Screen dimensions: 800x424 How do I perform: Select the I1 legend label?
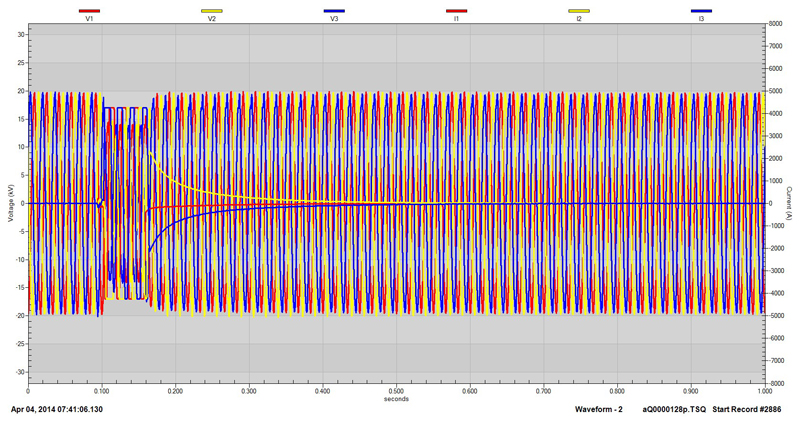pyautogui.click(x=457, y=18)
